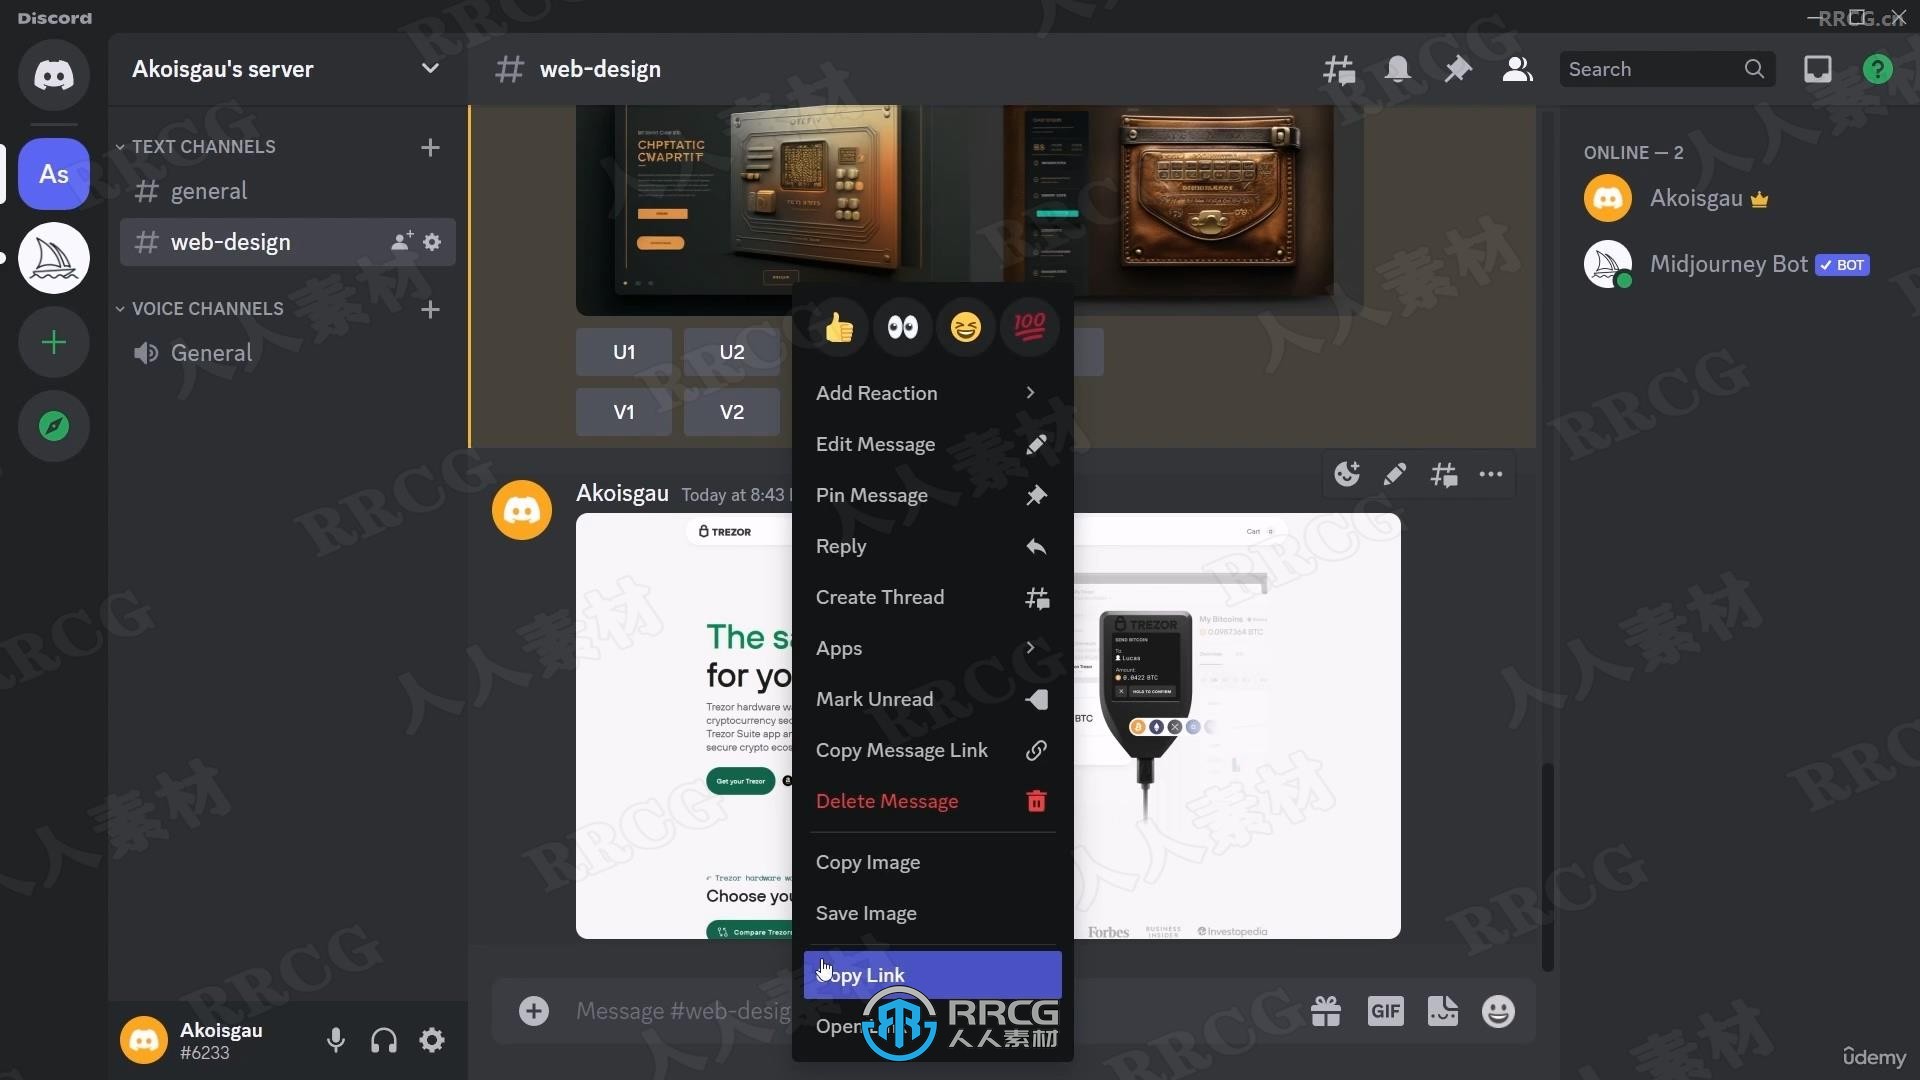Create channel plus next to TEXT CHANNELS
1920x1080 pixels.
click(430, 147)
